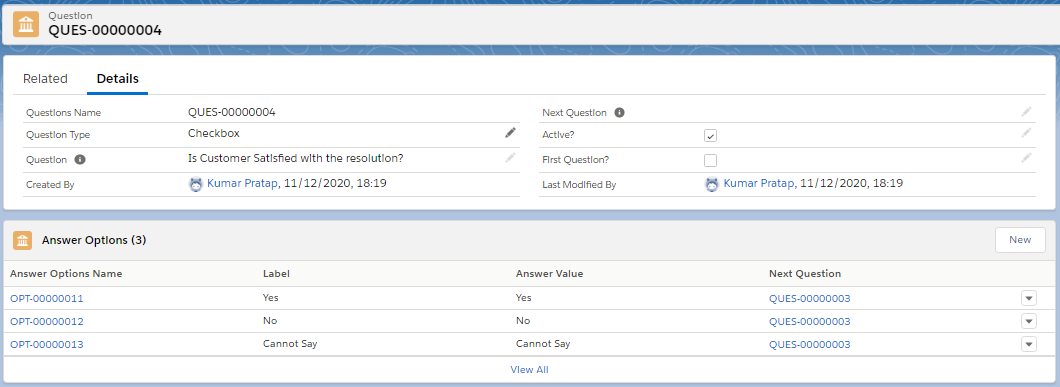Click the Next Question column header
The width and height of the screenshot is (1060, 387).
[805, 273]
